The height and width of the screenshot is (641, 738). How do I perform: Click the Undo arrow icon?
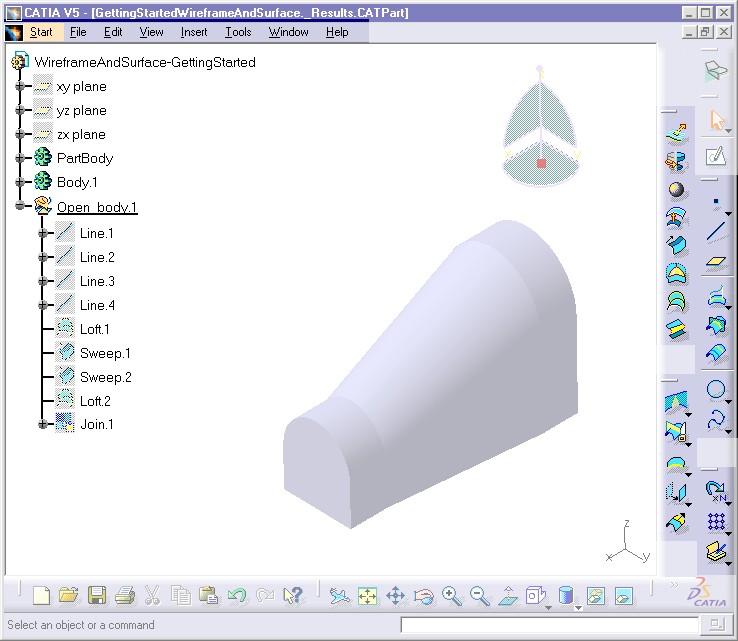237,596
